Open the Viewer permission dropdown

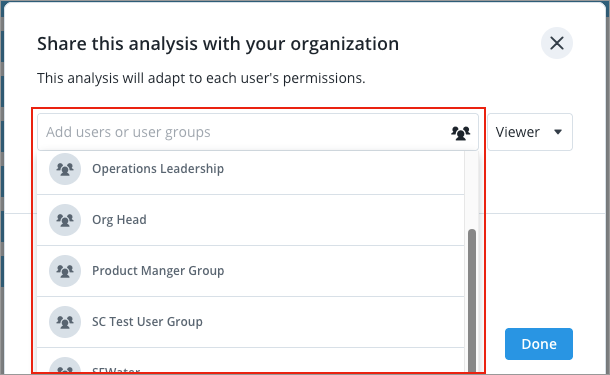[530, 132]
